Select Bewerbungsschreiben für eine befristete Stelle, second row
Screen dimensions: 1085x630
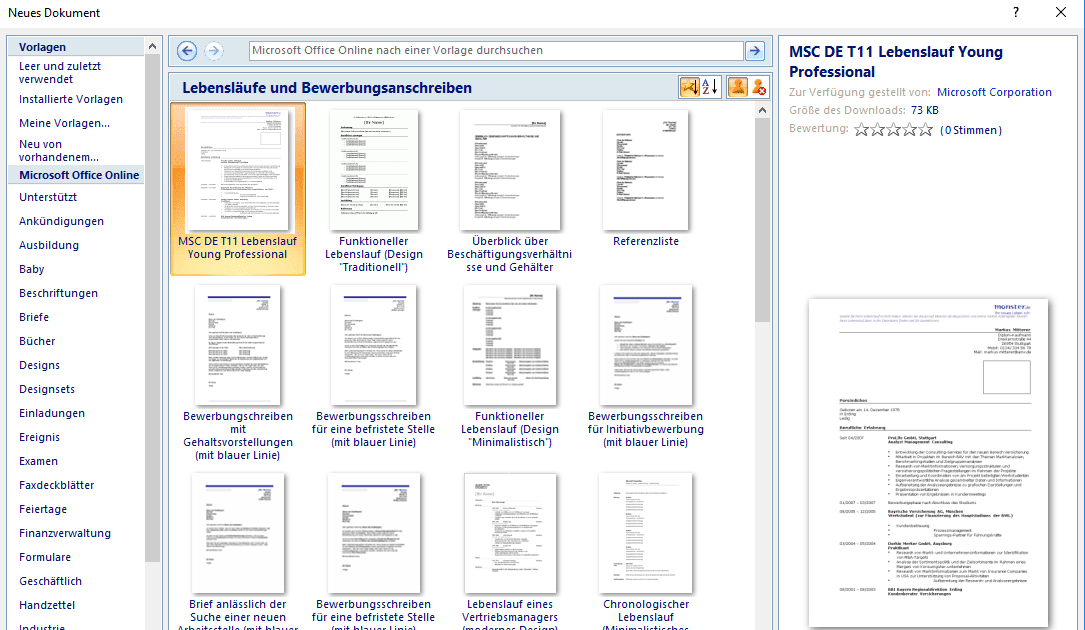(x=374, y=366)
